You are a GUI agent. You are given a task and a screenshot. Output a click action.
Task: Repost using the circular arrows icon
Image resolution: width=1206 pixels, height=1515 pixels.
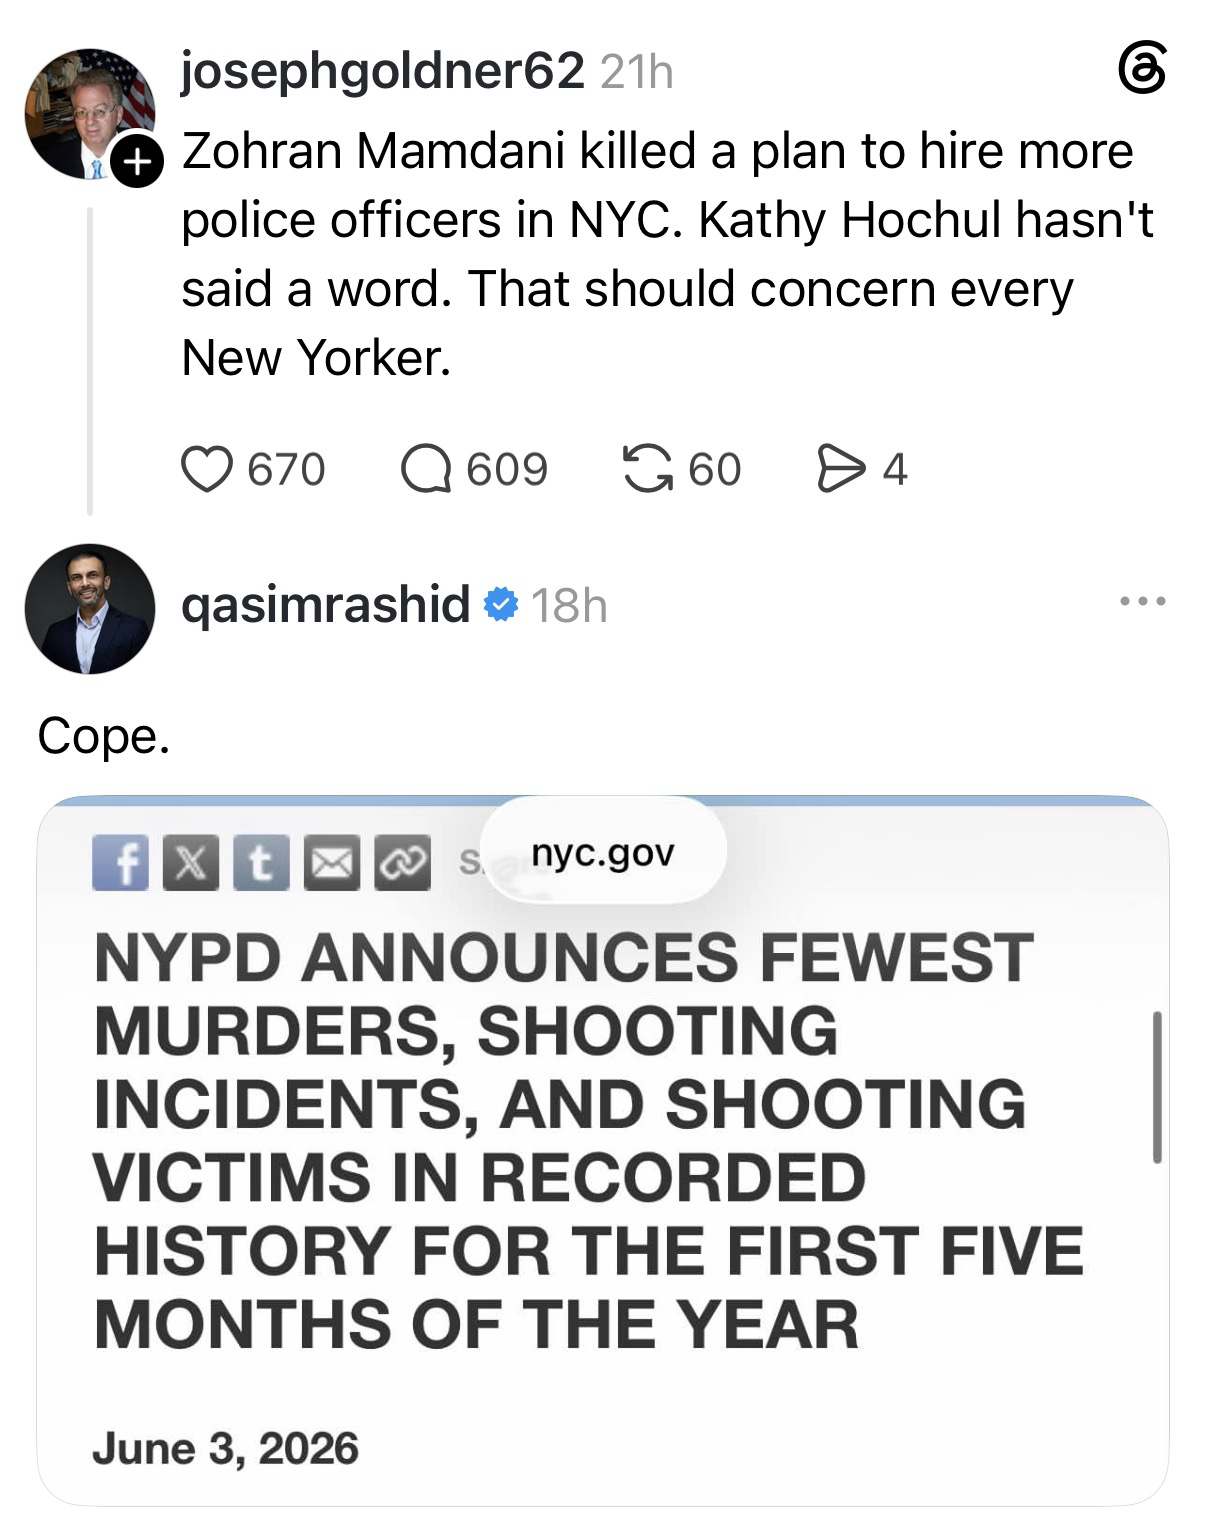pyautogui.click(x=648, y=469)
